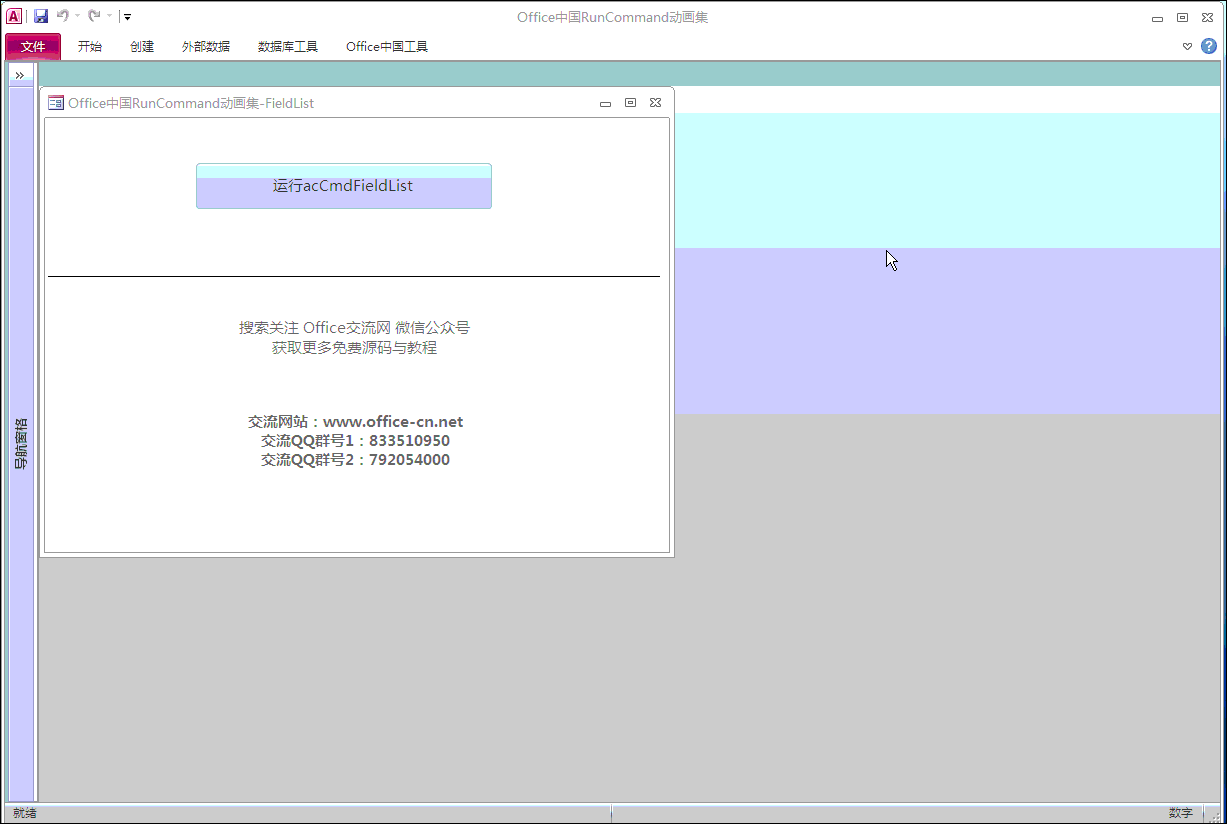Open the 外部数据 ribbon tab
The height and width of the screenshot is (824, 1227).
(206, 46)
